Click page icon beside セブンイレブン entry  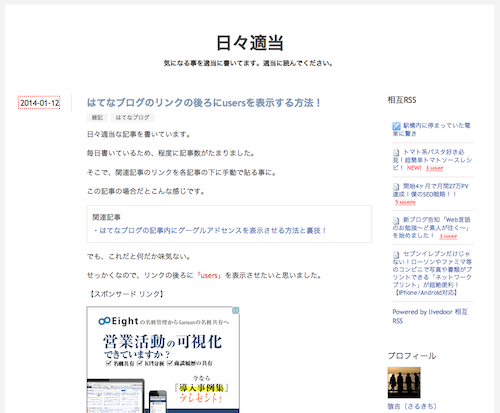point(396,254)
